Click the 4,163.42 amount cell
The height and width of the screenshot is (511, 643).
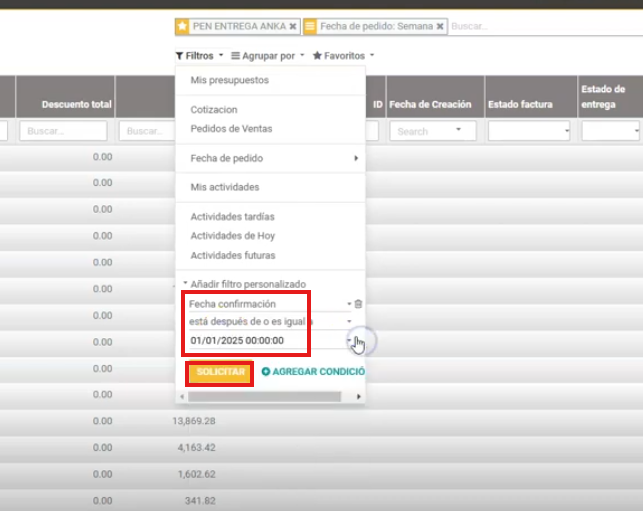point(196,447)
